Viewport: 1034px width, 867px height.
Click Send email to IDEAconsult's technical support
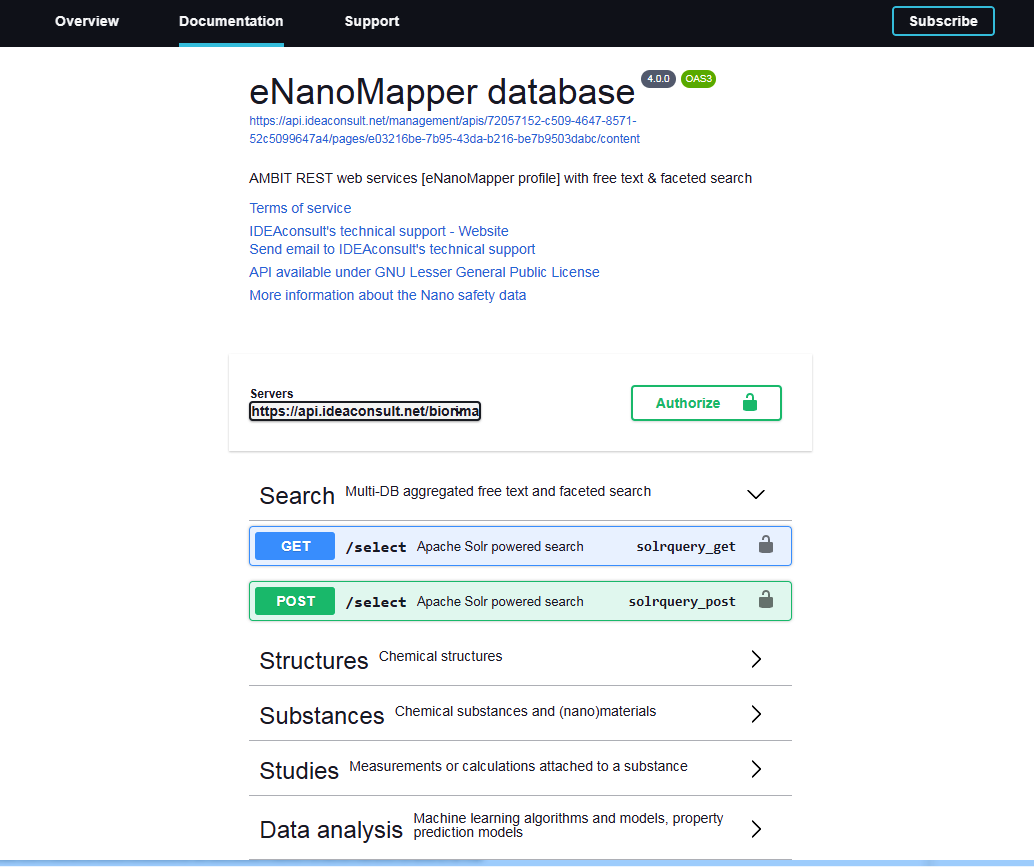click(x=392, y=249)
